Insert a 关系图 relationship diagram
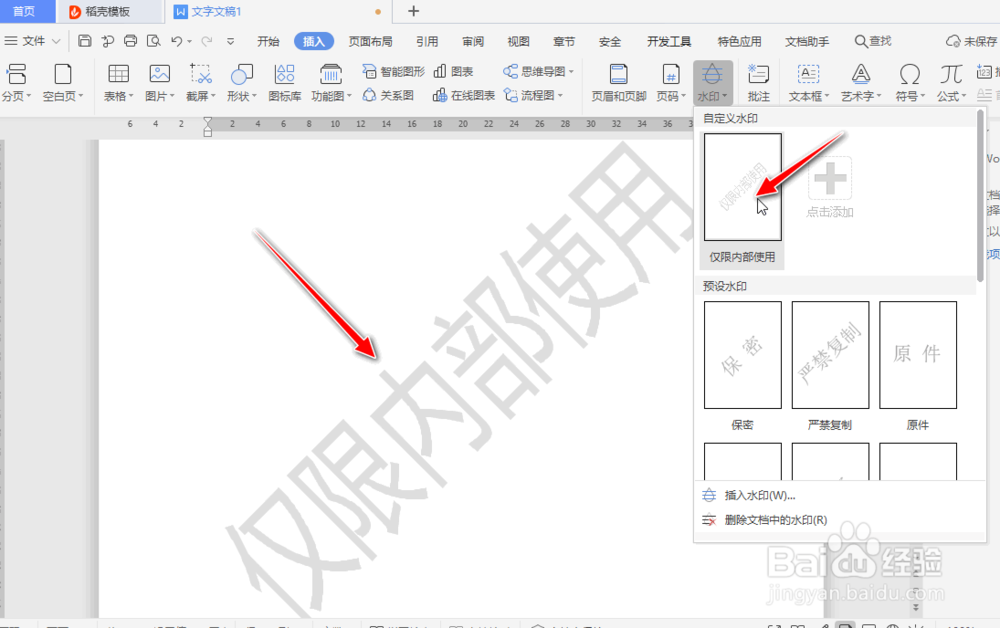 click(x=388, y=96)
